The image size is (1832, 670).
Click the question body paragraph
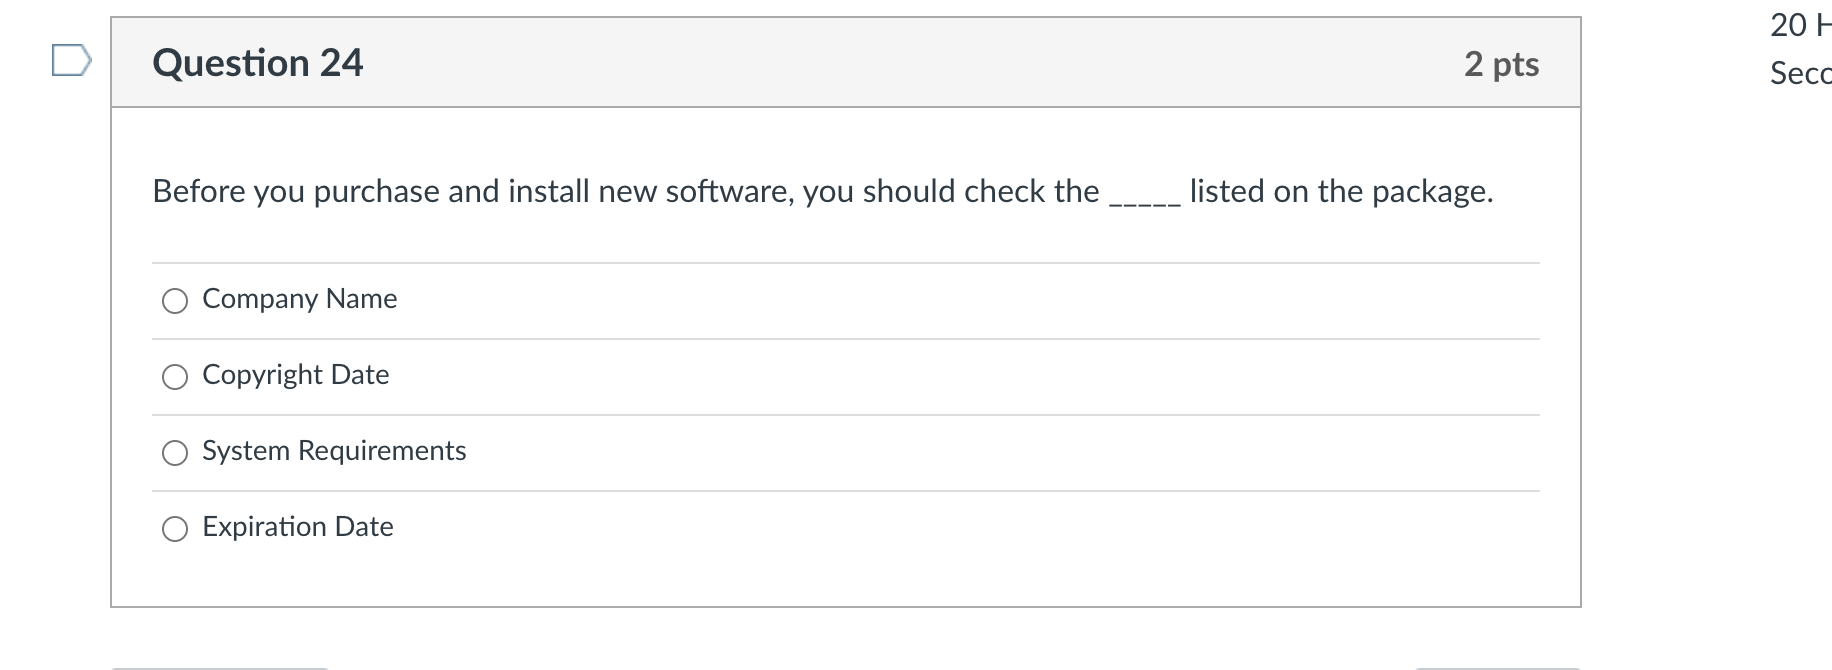[820, 191]
